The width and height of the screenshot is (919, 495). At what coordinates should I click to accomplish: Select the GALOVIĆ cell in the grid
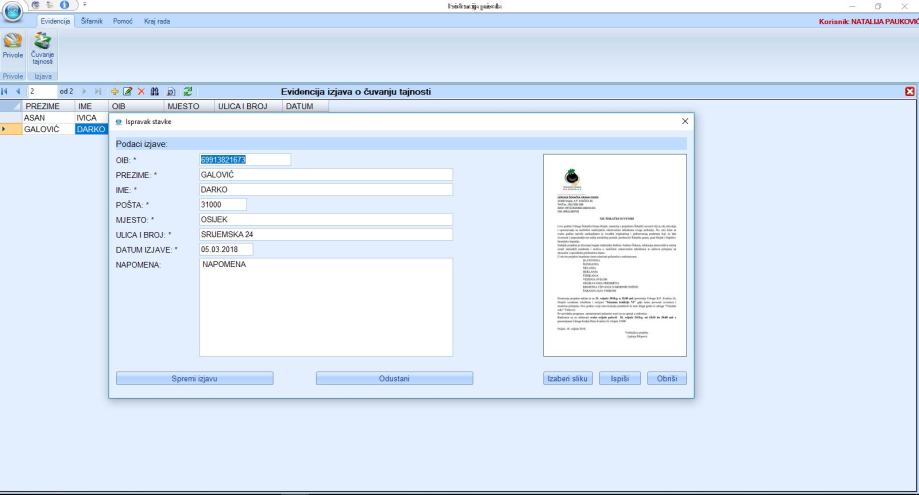point(49,129)
